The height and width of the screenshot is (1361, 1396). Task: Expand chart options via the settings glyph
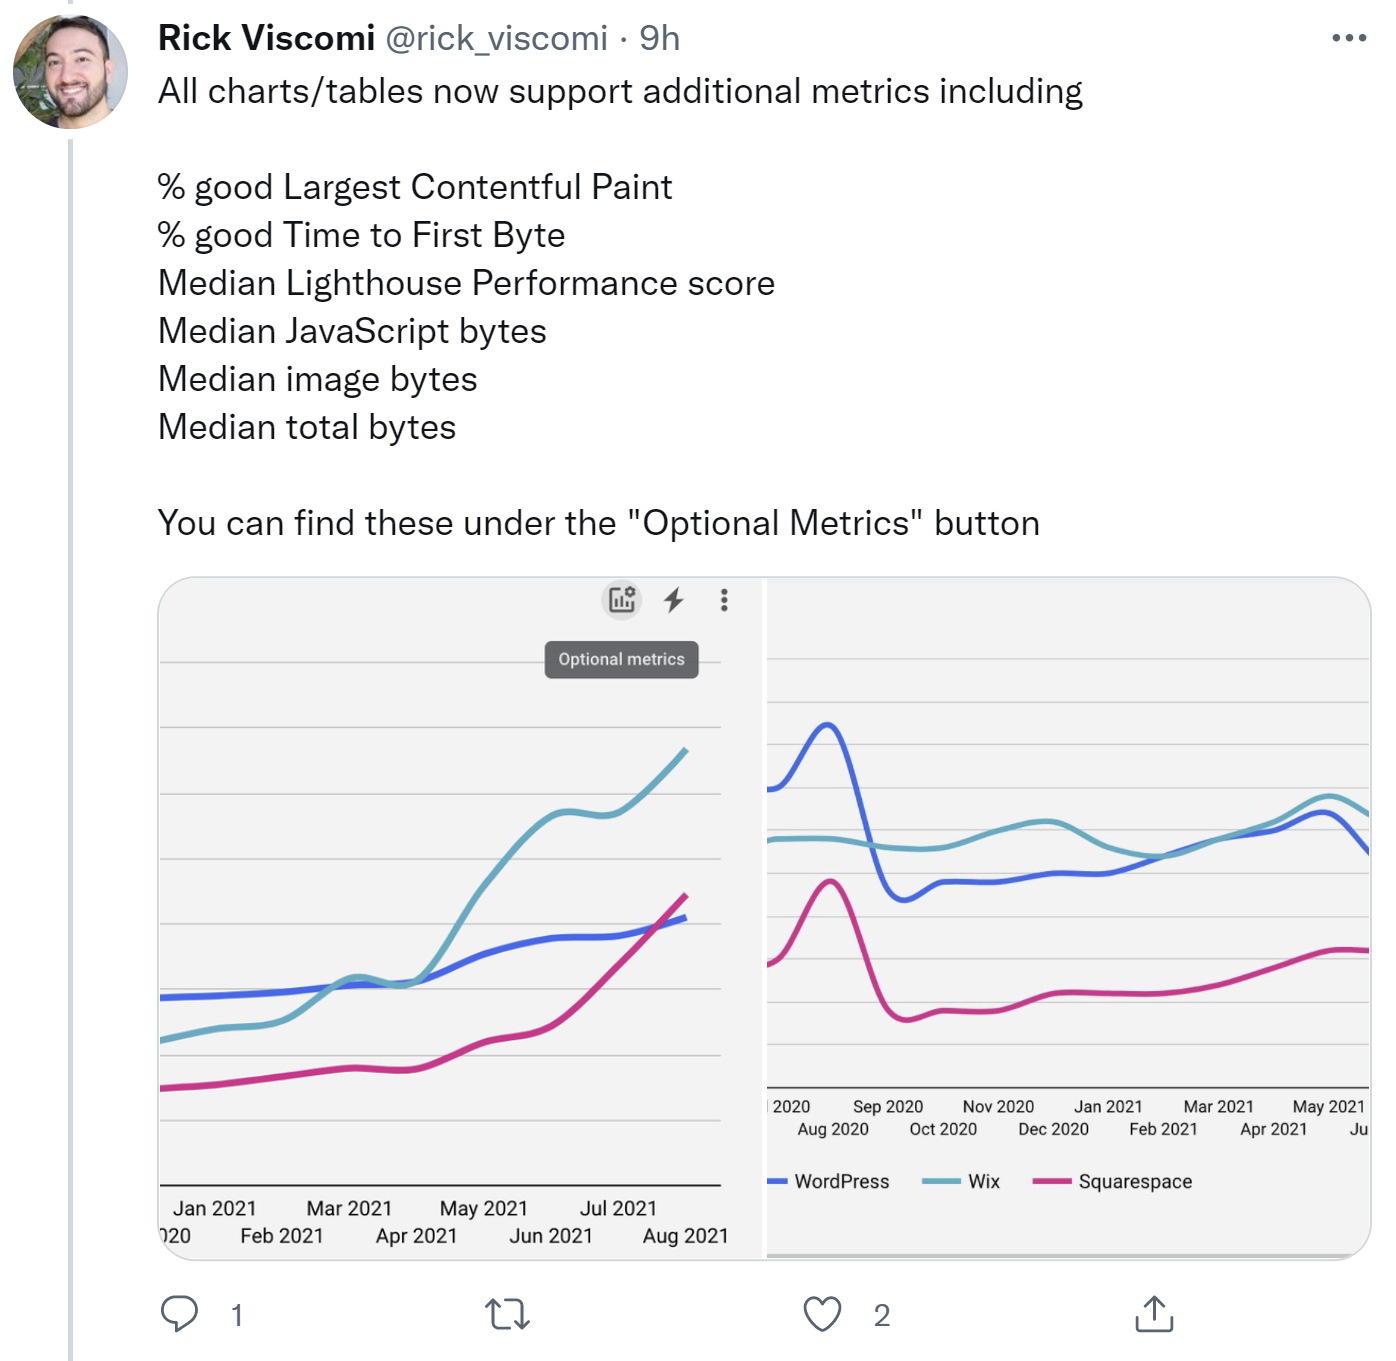(x=620, y=601)
